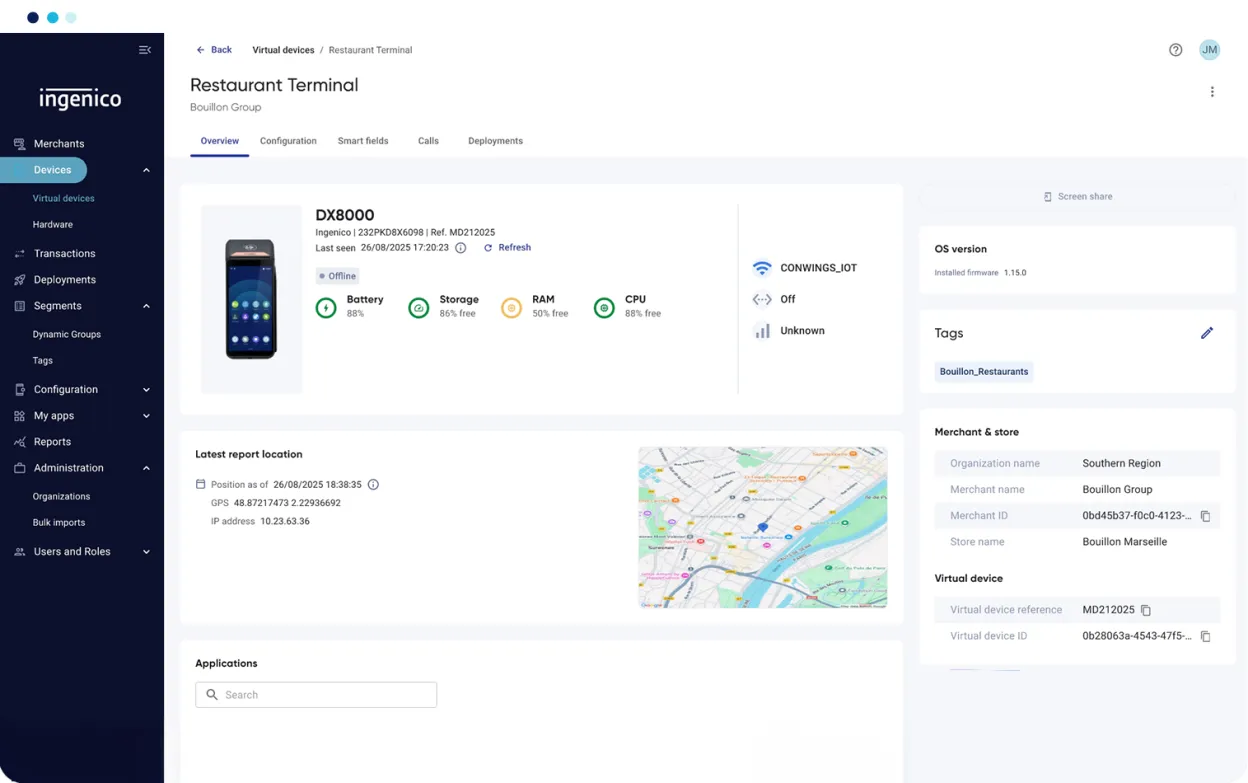Image resolution: width=1248 pixels, height=783 pixels.
Task: Collapse the Devices section in sidebar
Action: pos(146,170)
